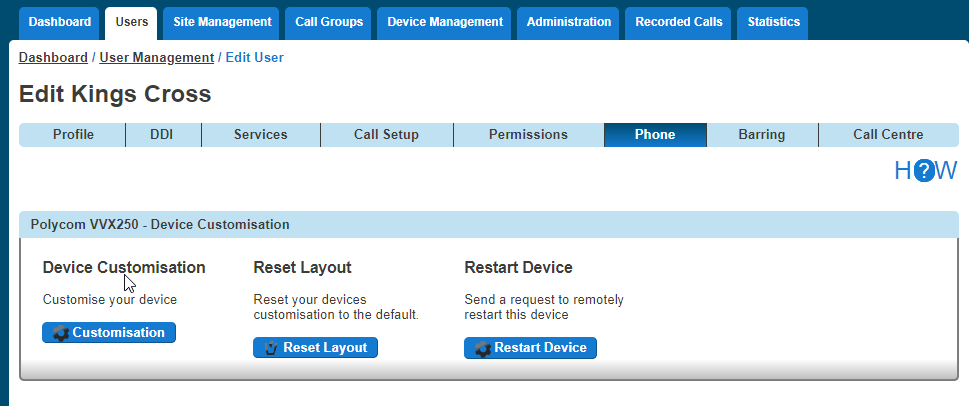Image resolution: width=969 pixels, height=406 pixels.
Task: Open the Statistics tab
Action: (773, 22)
